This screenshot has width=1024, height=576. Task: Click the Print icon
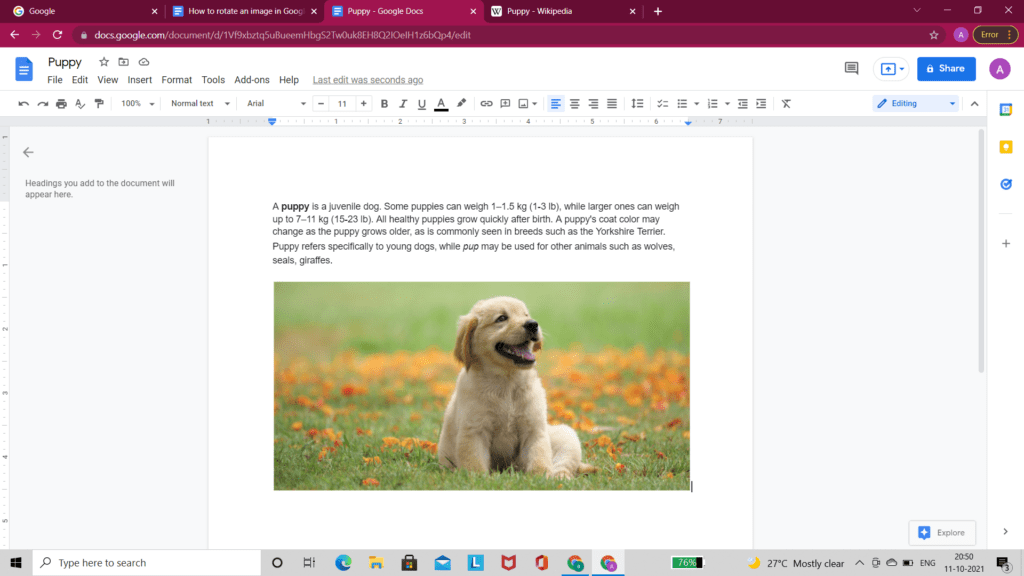pyautogui.click(x=59, y=103)
